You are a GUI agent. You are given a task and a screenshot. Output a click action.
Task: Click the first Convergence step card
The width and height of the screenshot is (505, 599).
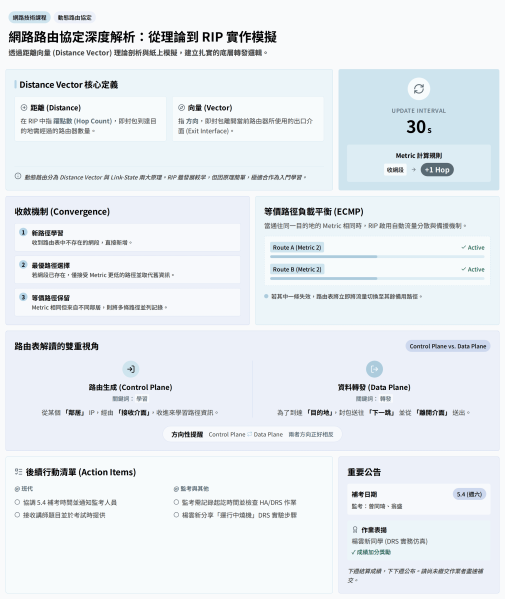coord(128,237)
